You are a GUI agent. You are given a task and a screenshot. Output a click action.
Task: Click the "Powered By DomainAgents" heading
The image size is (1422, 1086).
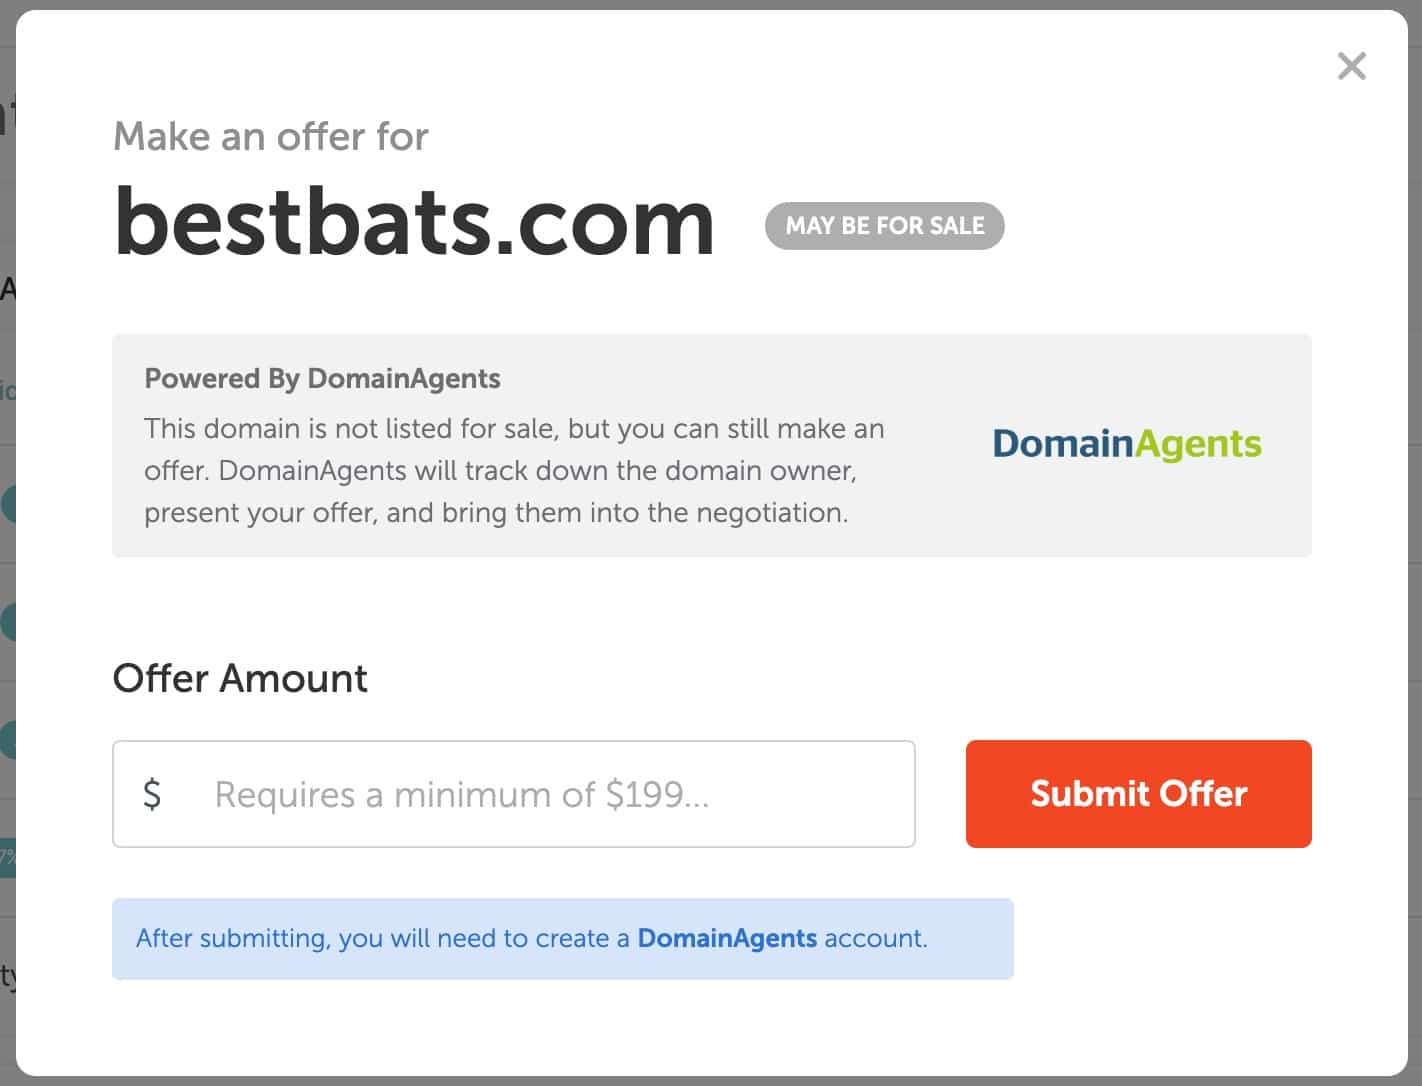[322, 379]
